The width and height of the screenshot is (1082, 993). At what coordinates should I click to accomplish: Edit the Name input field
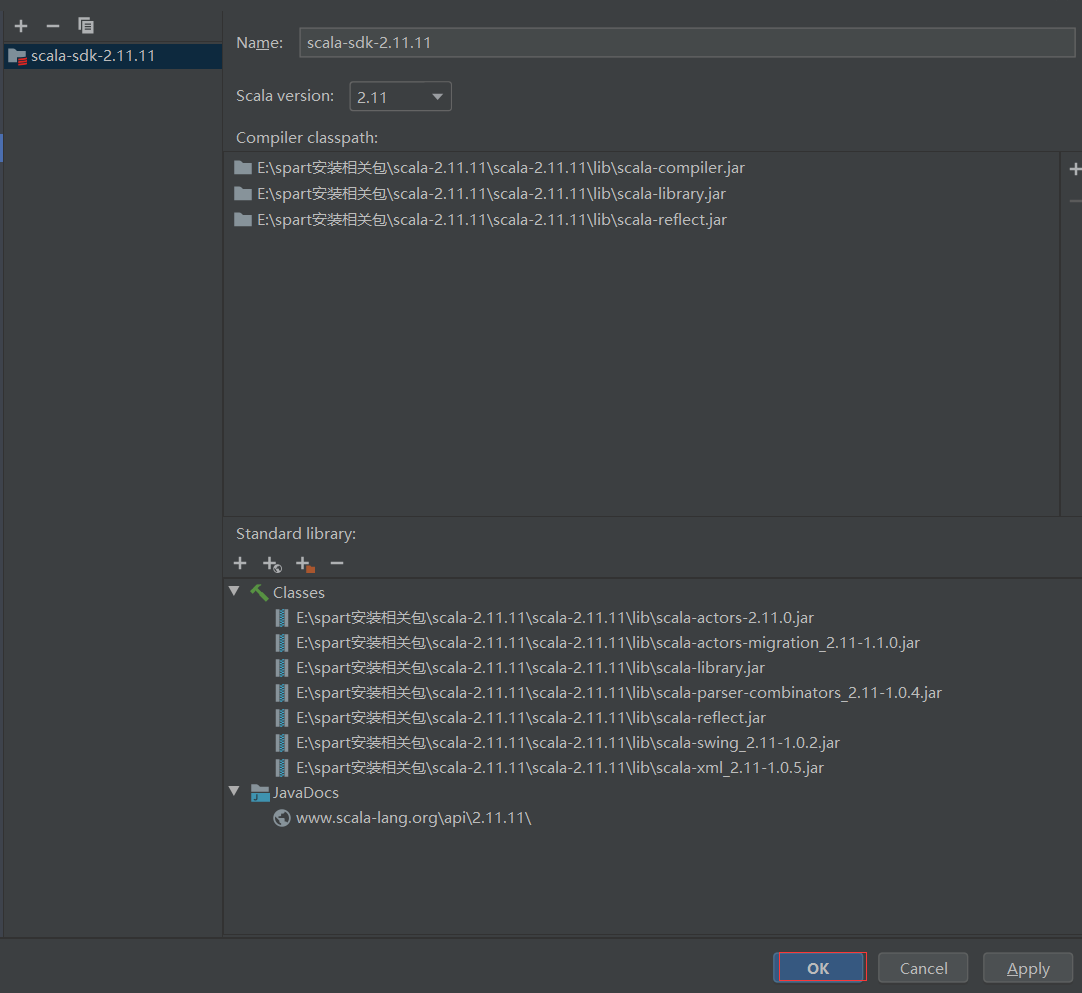(687, 43)
